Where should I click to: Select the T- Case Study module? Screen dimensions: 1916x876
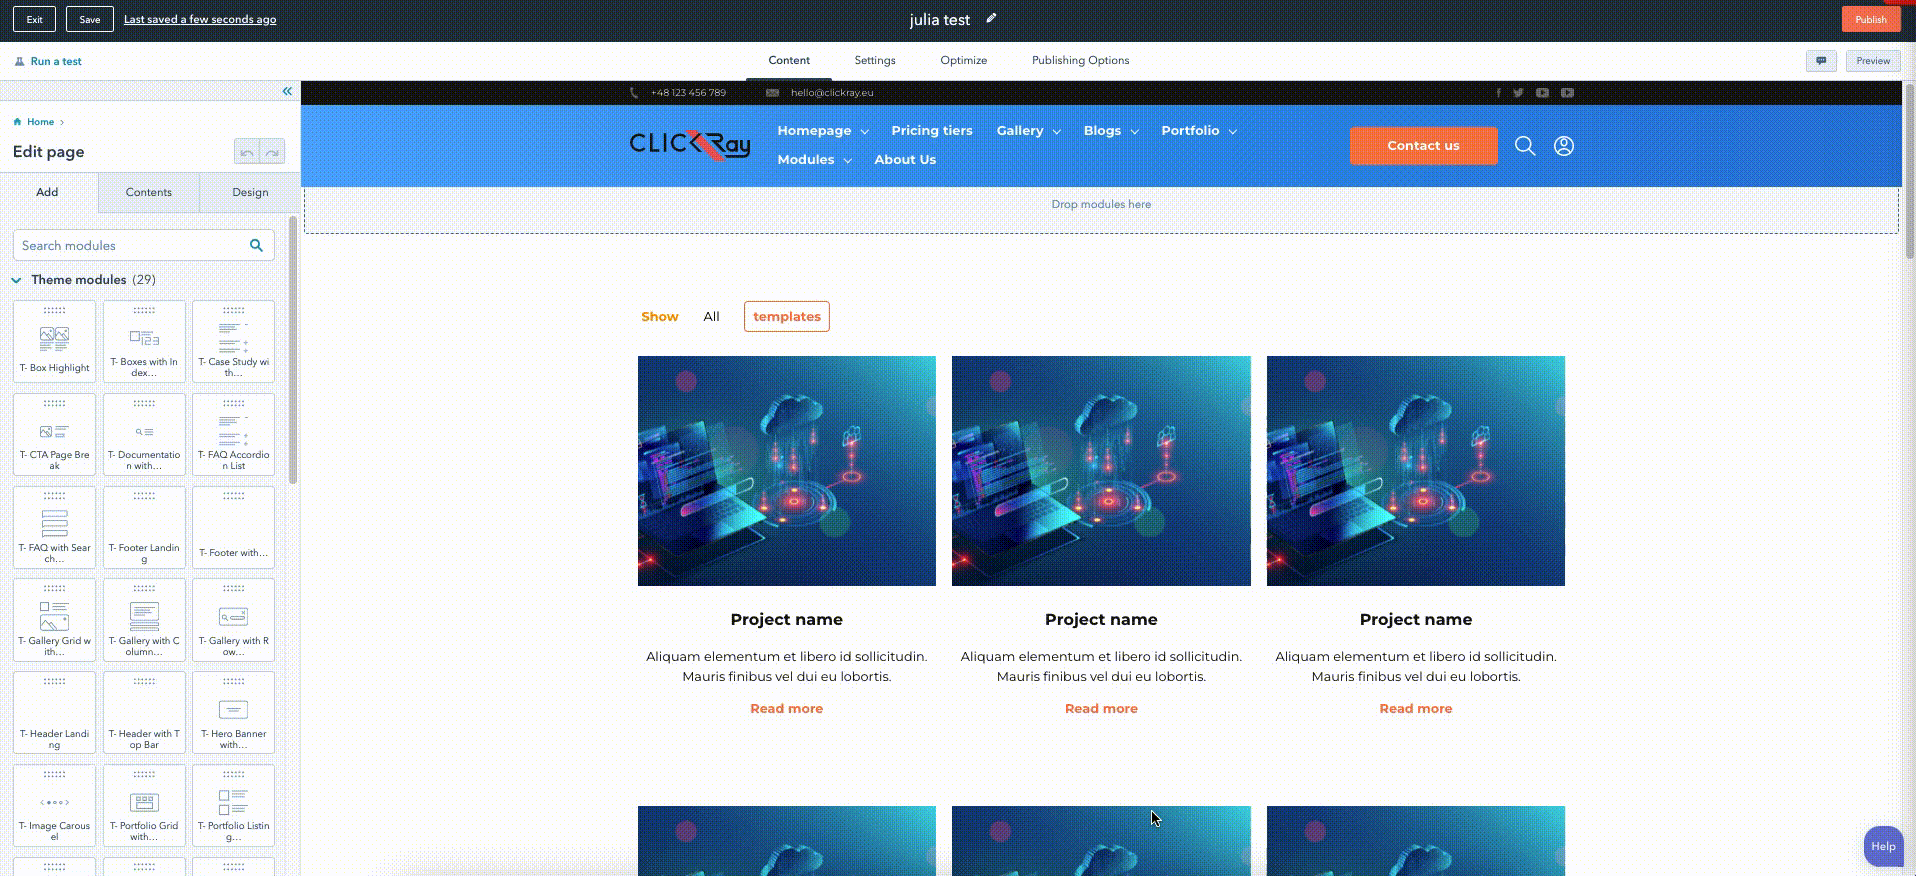click(x=233, y=341)
